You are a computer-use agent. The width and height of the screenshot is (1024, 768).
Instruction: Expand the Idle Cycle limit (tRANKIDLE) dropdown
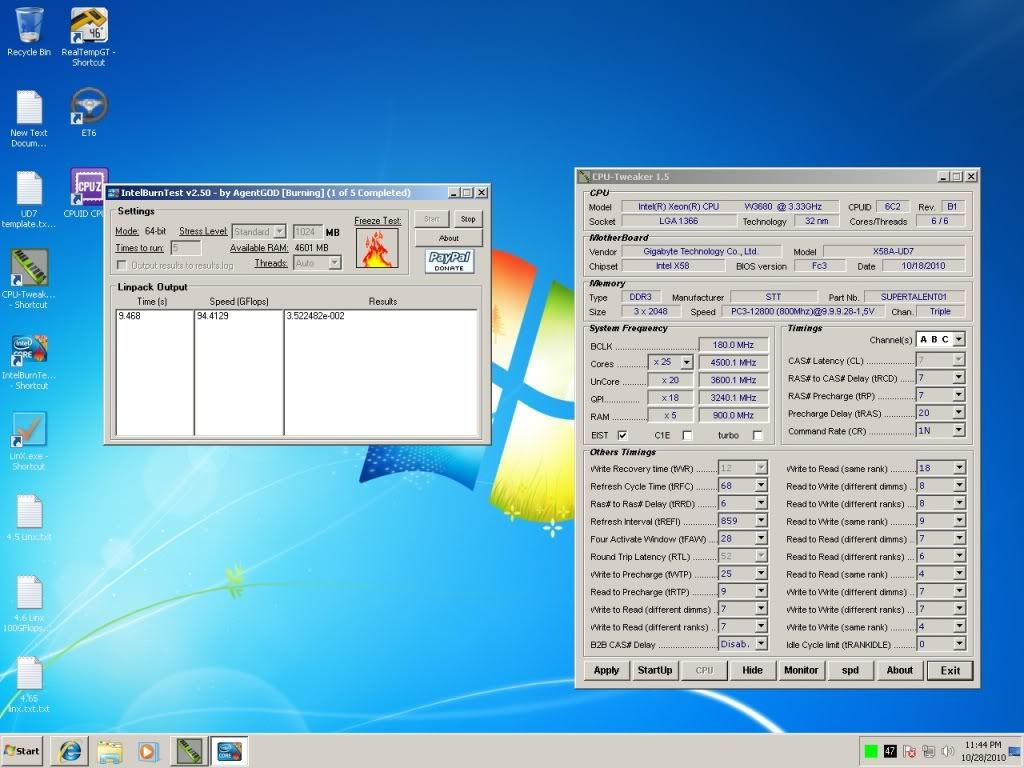(959, 644)
